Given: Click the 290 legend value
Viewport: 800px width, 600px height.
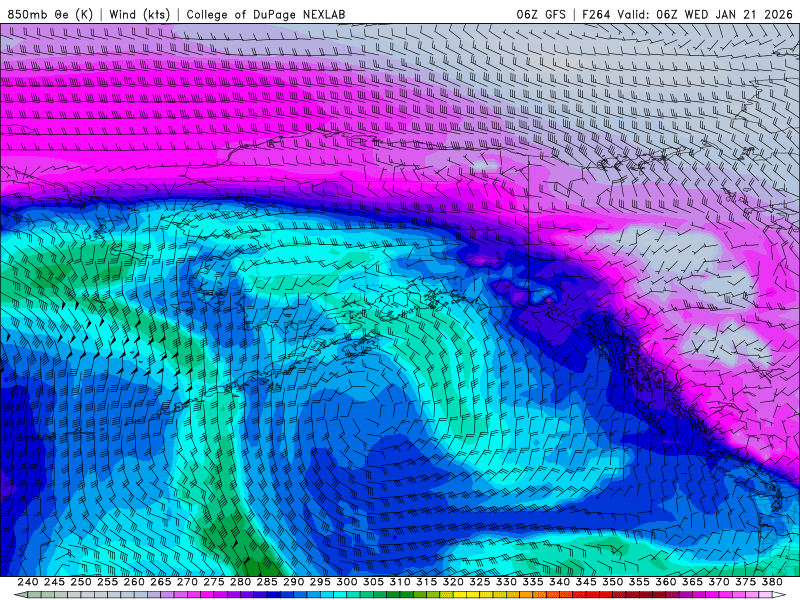Looking at the screenshot, I should [293, 582].
